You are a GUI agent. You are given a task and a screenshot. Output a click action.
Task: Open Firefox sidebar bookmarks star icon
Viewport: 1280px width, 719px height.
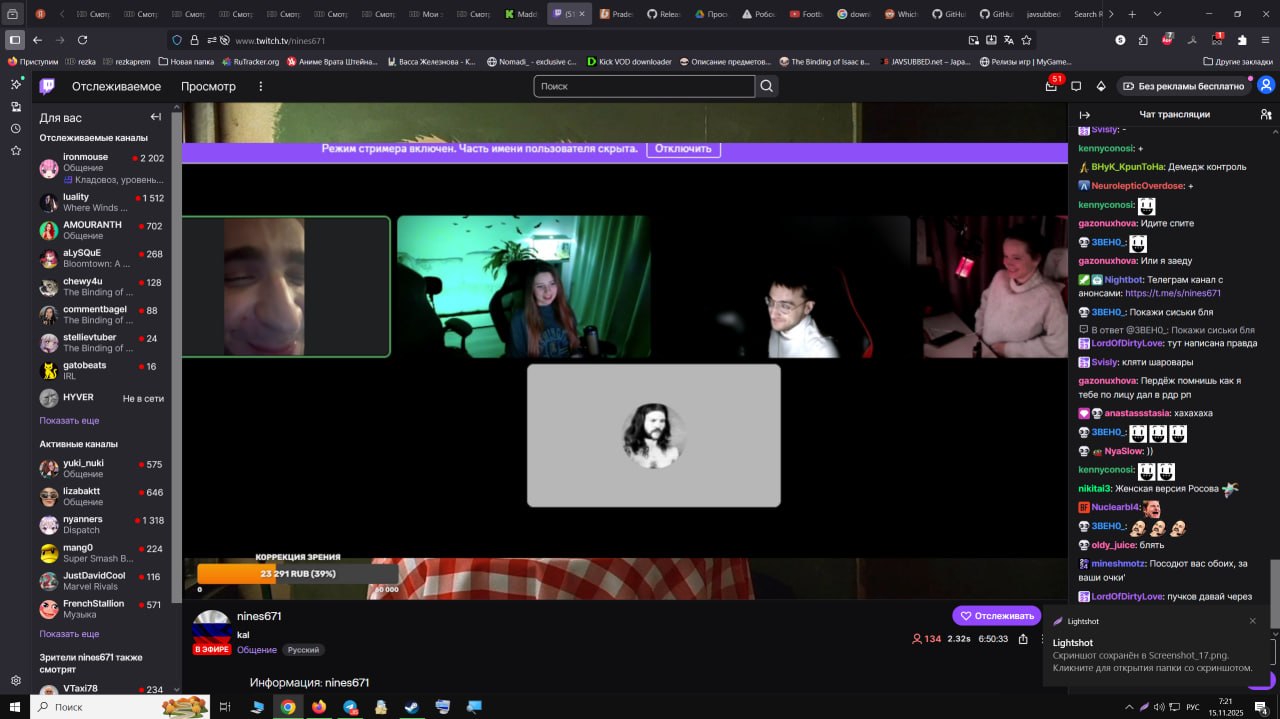click(15, 150)
